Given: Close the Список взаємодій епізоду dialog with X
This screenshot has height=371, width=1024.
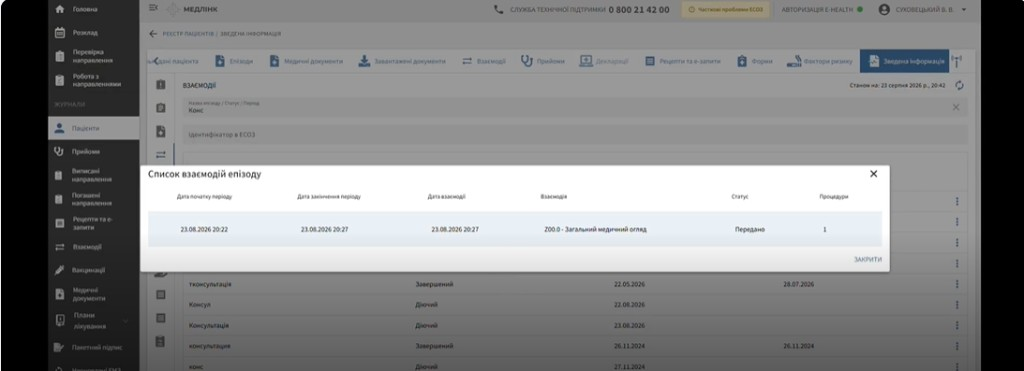Looking at the screenshot, I should coord(874,174).
